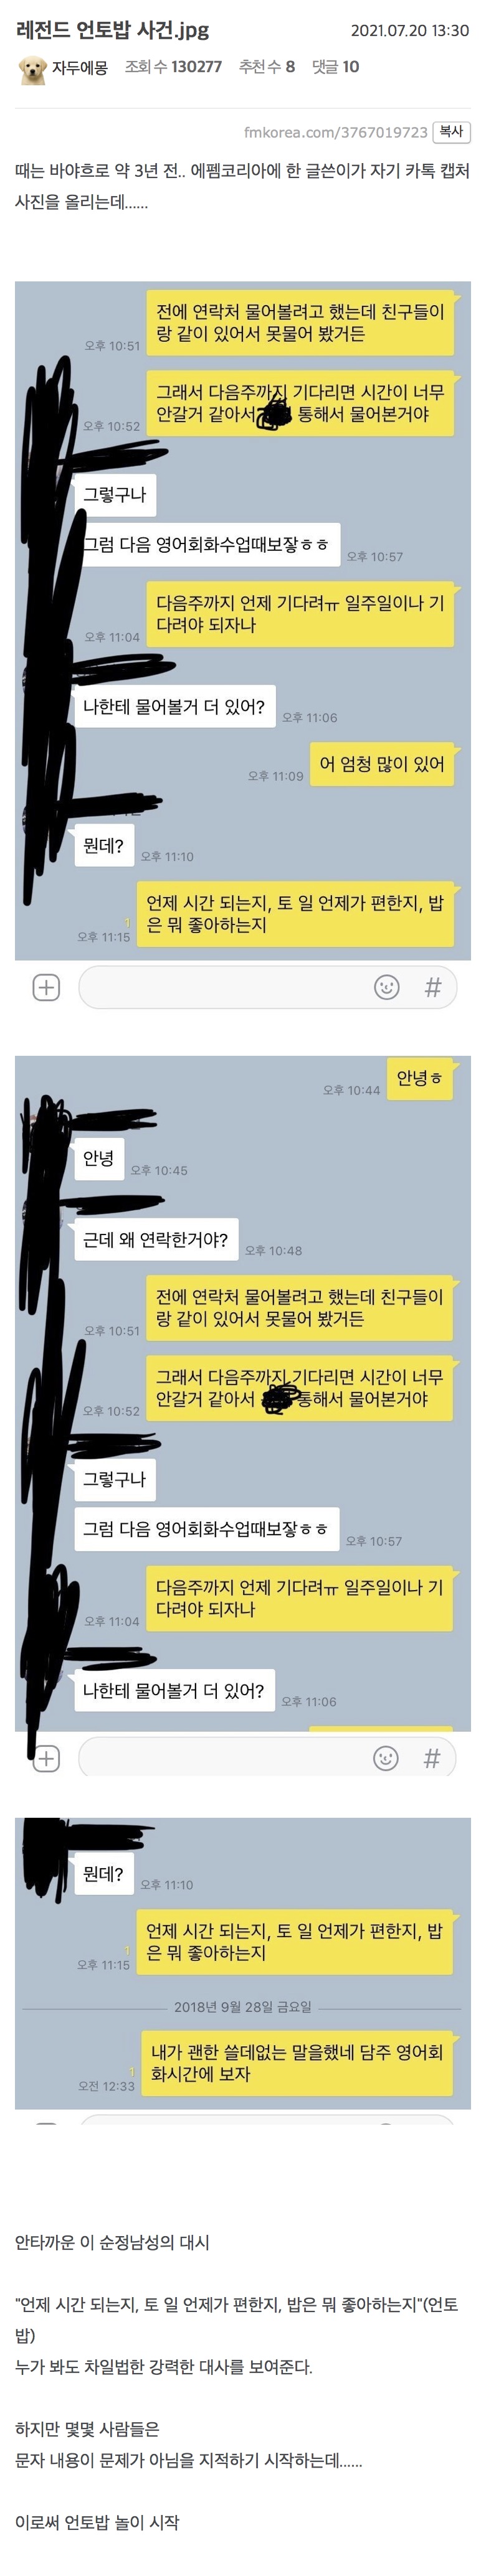The width and height of the screenshot is (486, 2576).
Task: Click the 근데 왜 연락한거야? message bubble
Action: [x=155, y=1240]
